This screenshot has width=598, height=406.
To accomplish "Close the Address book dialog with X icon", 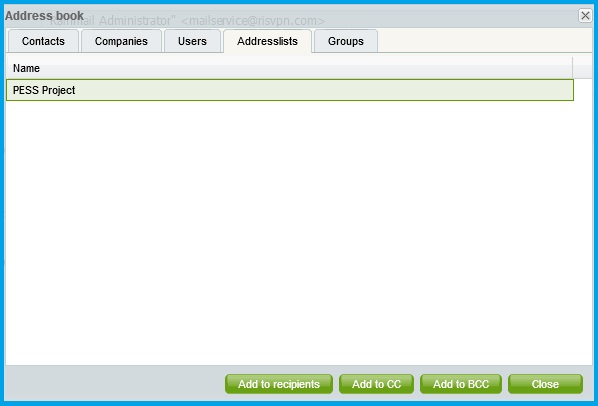I will pos(585,16).
